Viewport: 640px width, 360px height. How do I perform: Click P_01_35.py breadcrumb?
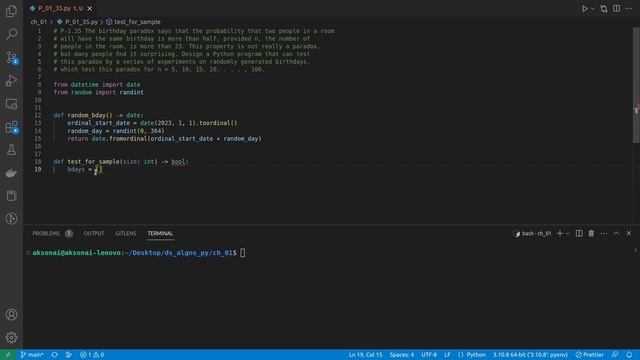click(x=81, y=22)
